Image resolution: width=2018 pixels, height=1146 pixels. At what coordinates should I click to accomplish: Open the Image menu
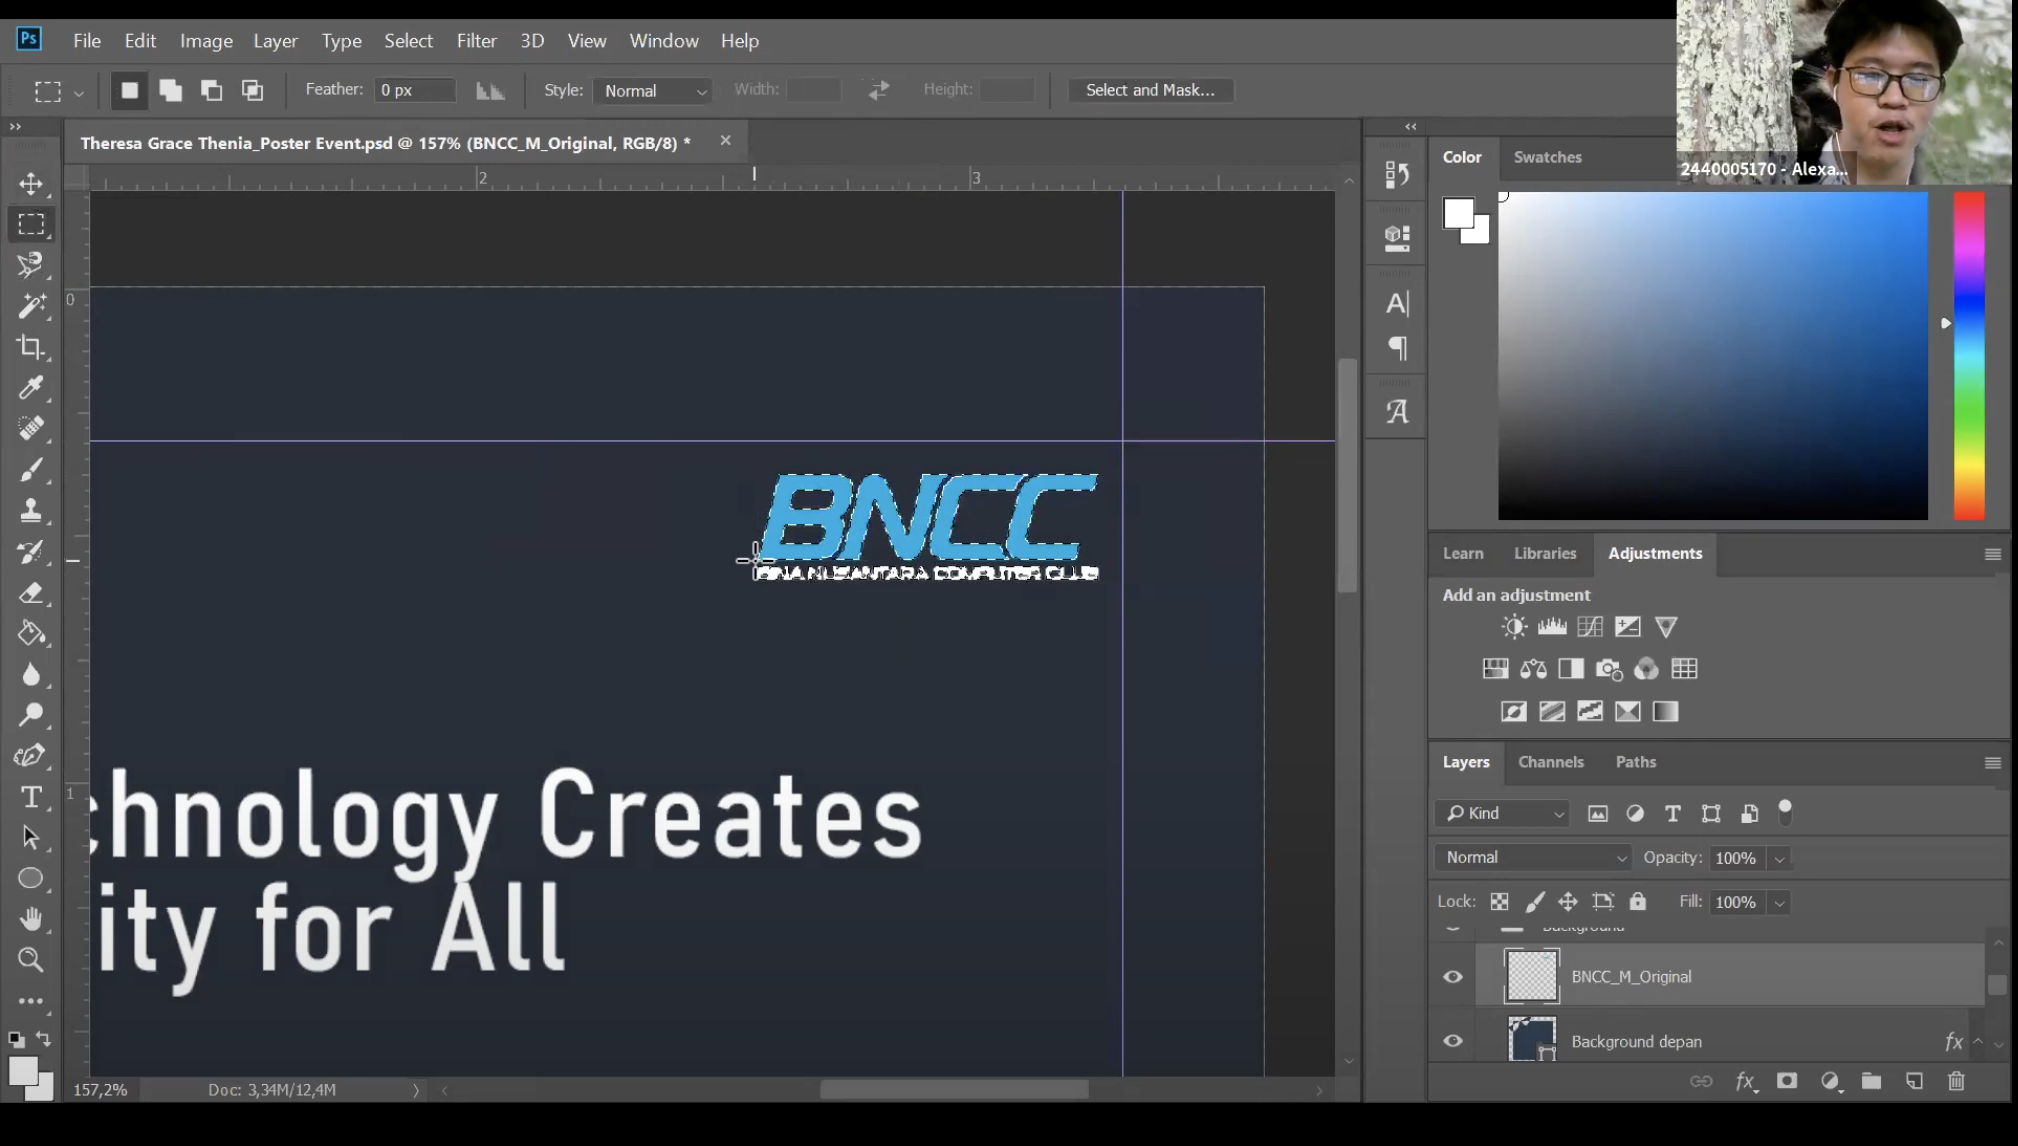pos(206,41)
